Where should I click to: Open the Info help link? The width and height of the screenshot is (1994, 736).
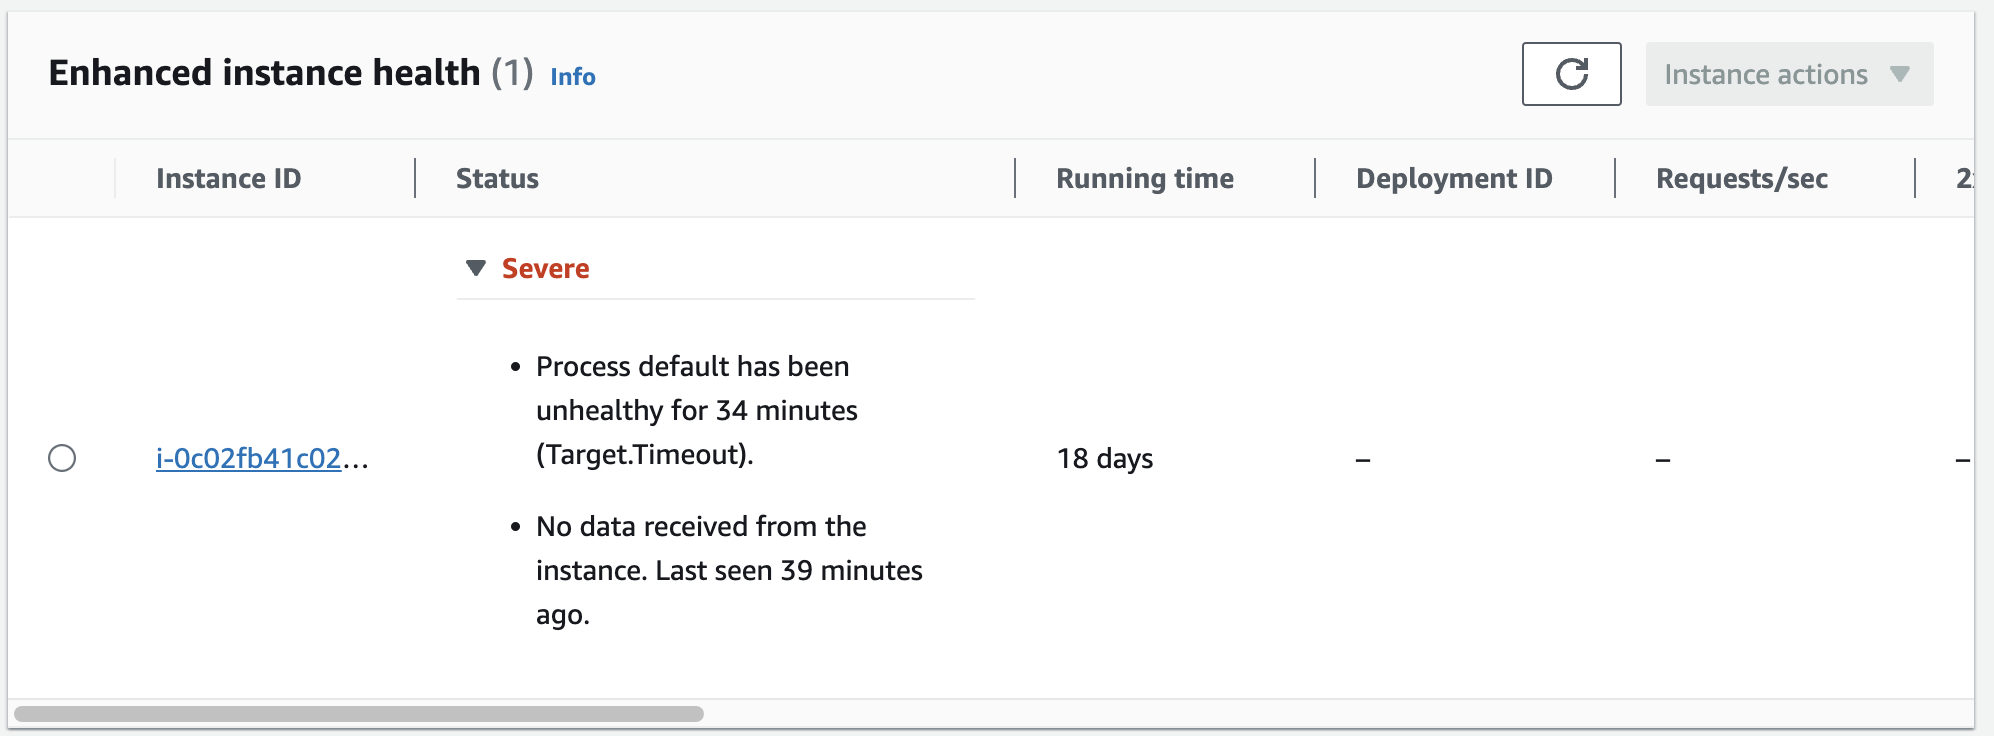[x=572, y=77]
